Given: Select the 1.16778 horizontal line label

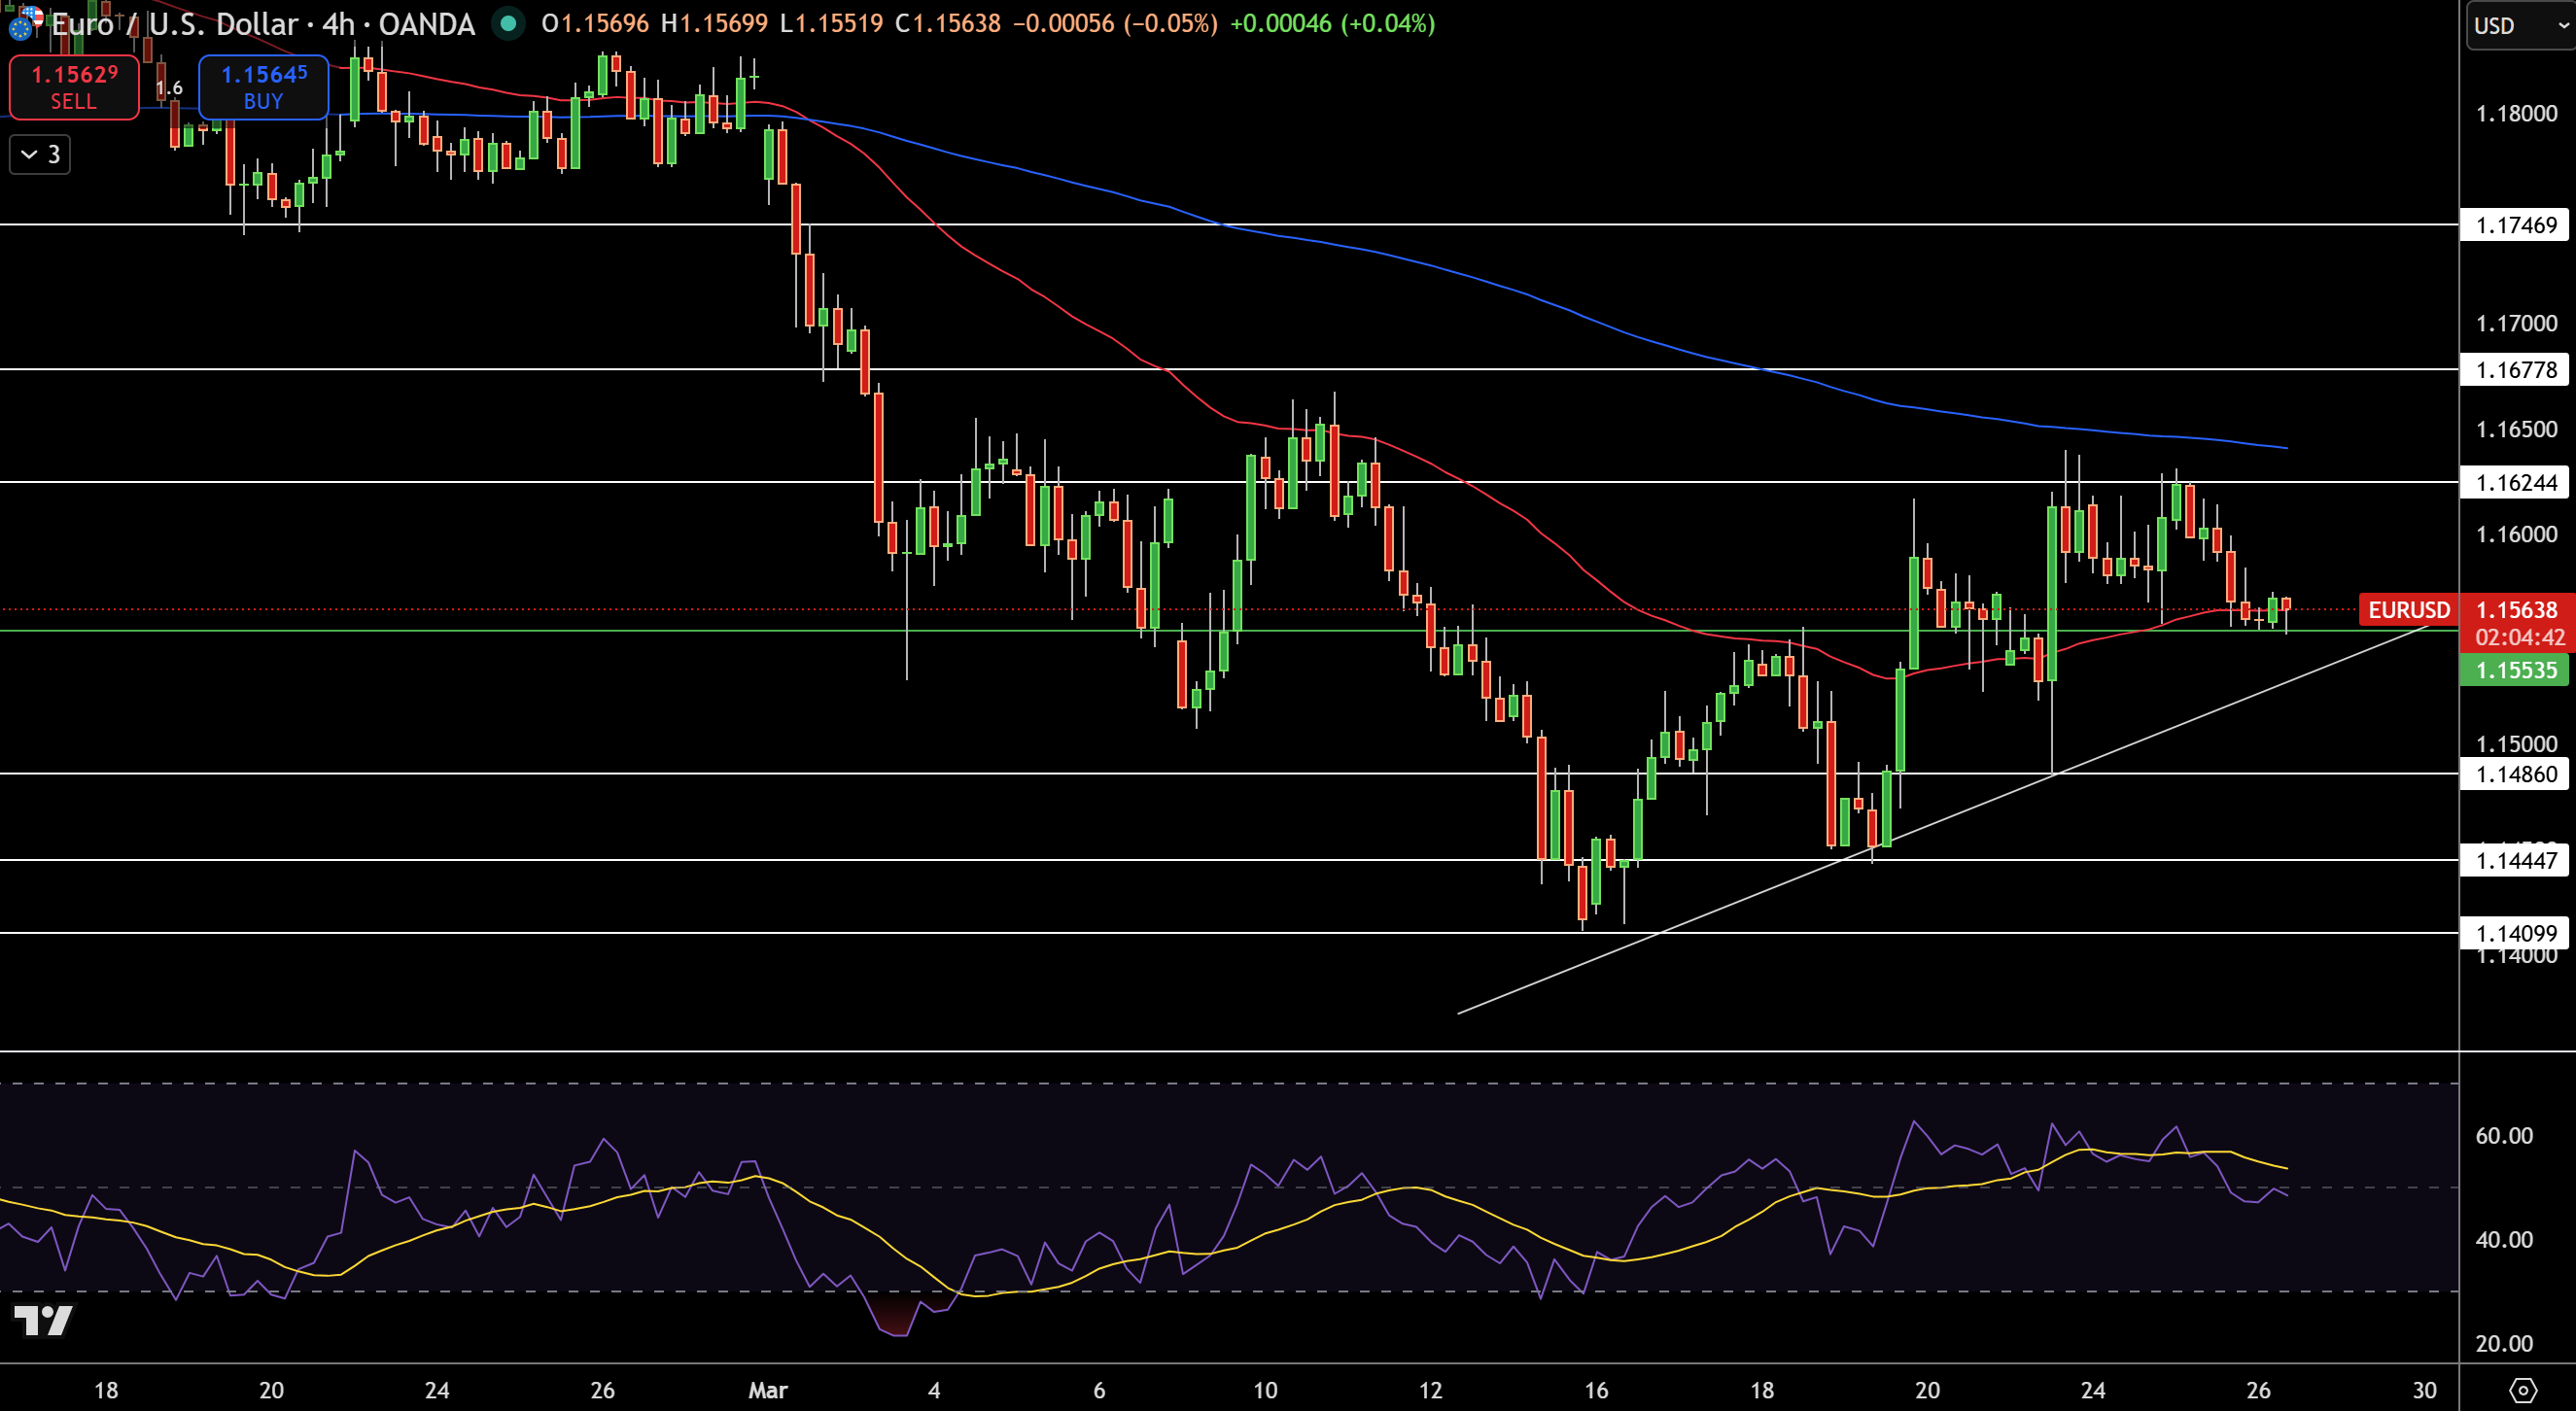Looking at the screenshot, I should coord(2514,370).
